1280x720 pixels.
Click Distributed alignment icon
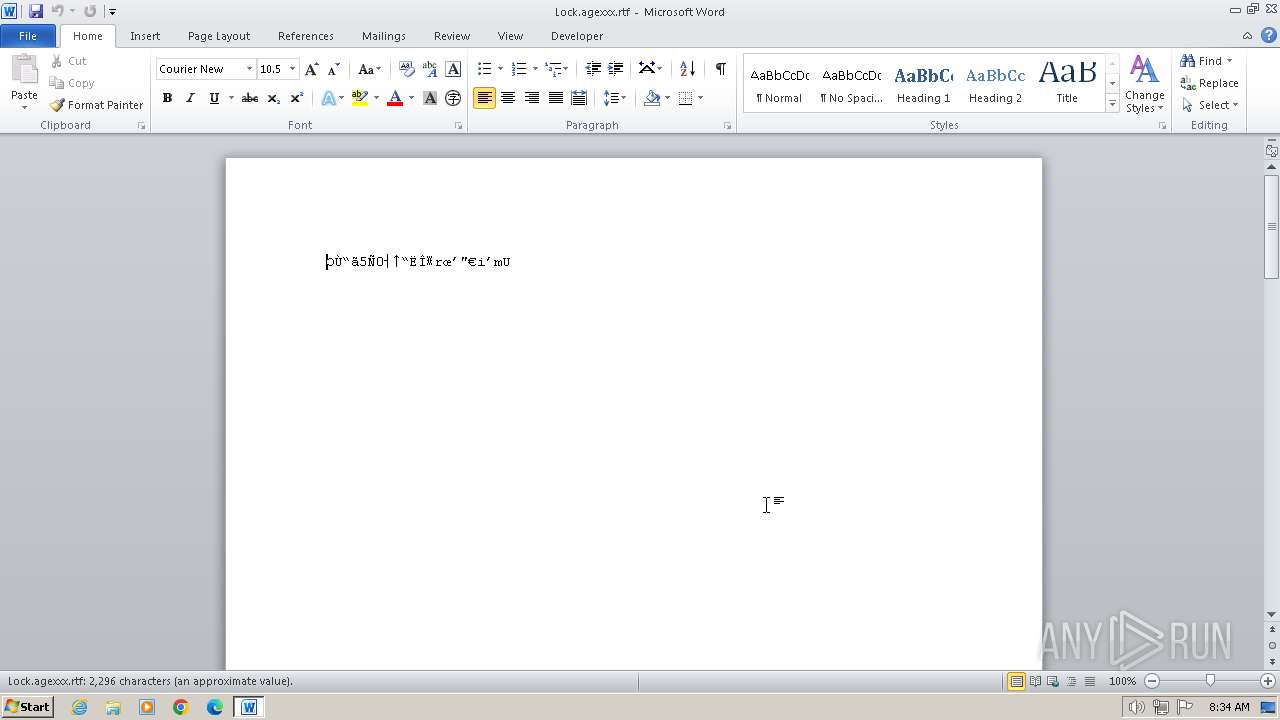coord(578,98)
